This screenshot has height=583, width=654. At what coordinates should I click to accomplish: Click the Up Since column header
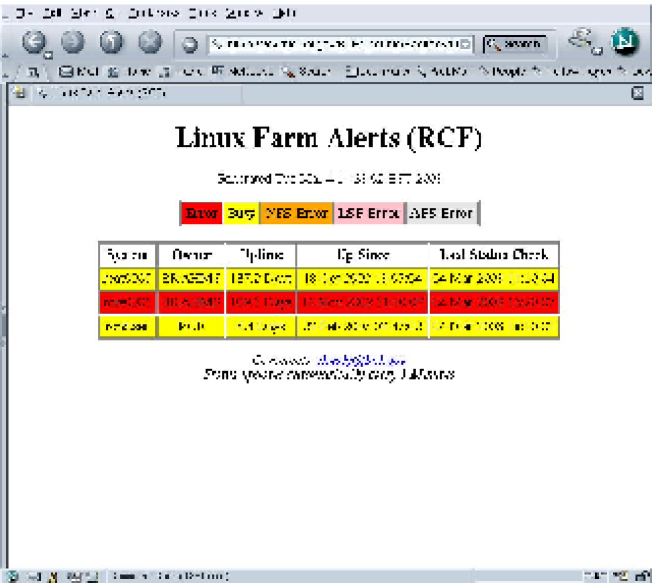(362, 255)
